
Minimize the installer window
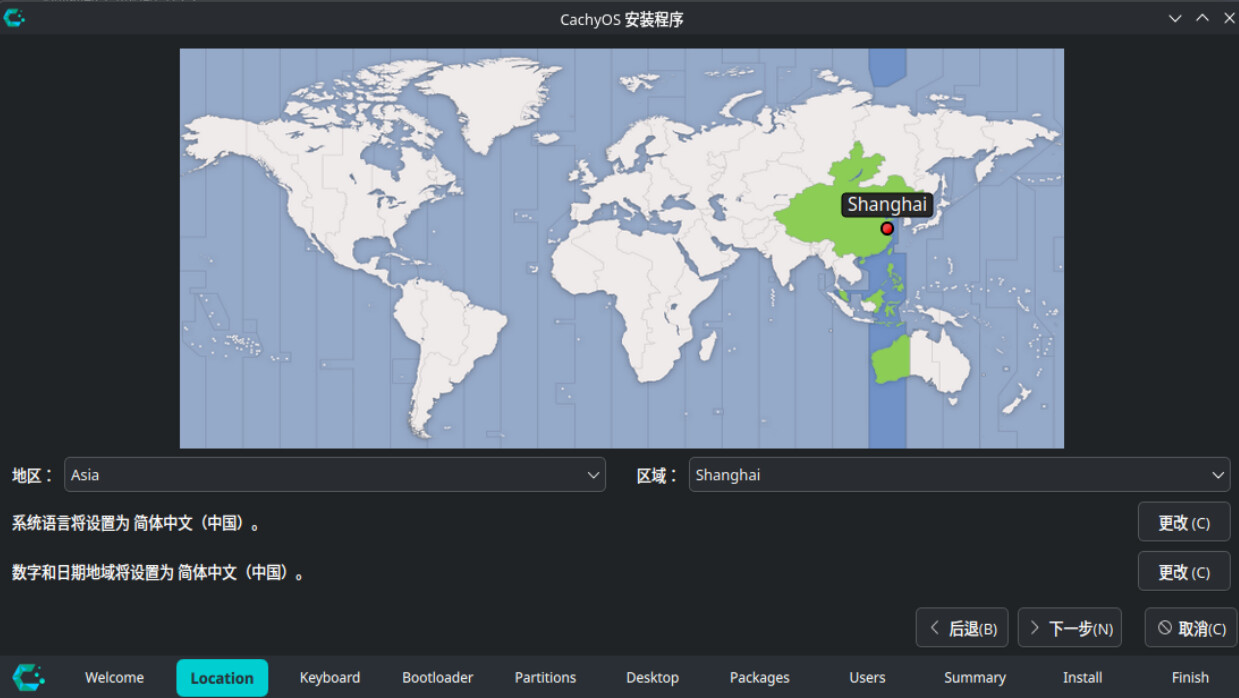[1176, 18]
